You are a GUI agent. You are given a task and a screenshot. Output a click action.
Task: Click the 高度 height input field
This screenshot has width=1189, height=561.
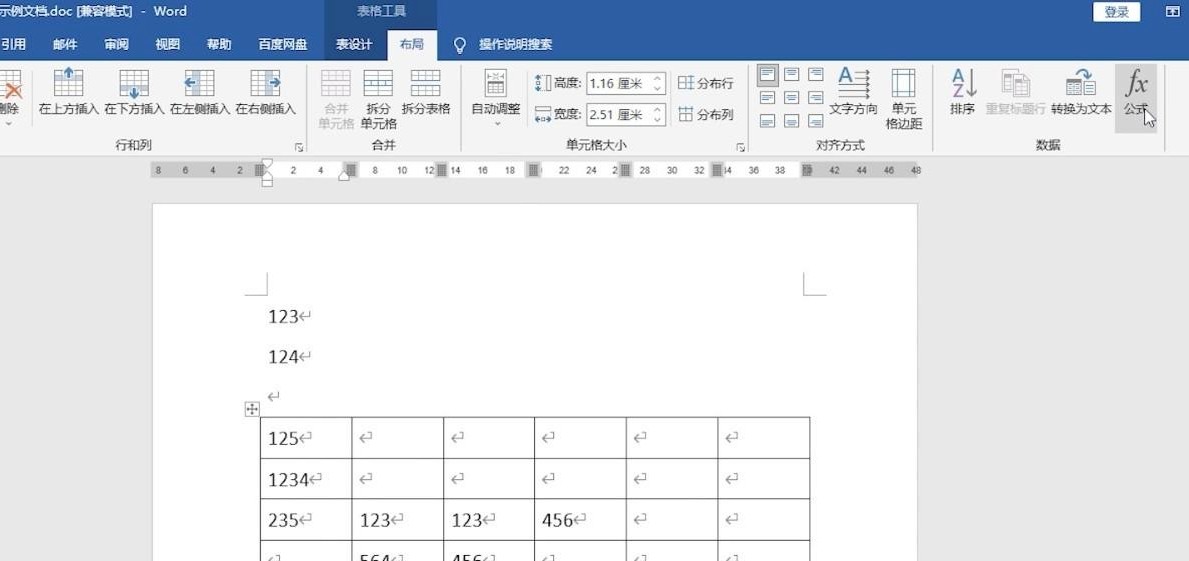[x=618, y=84]
